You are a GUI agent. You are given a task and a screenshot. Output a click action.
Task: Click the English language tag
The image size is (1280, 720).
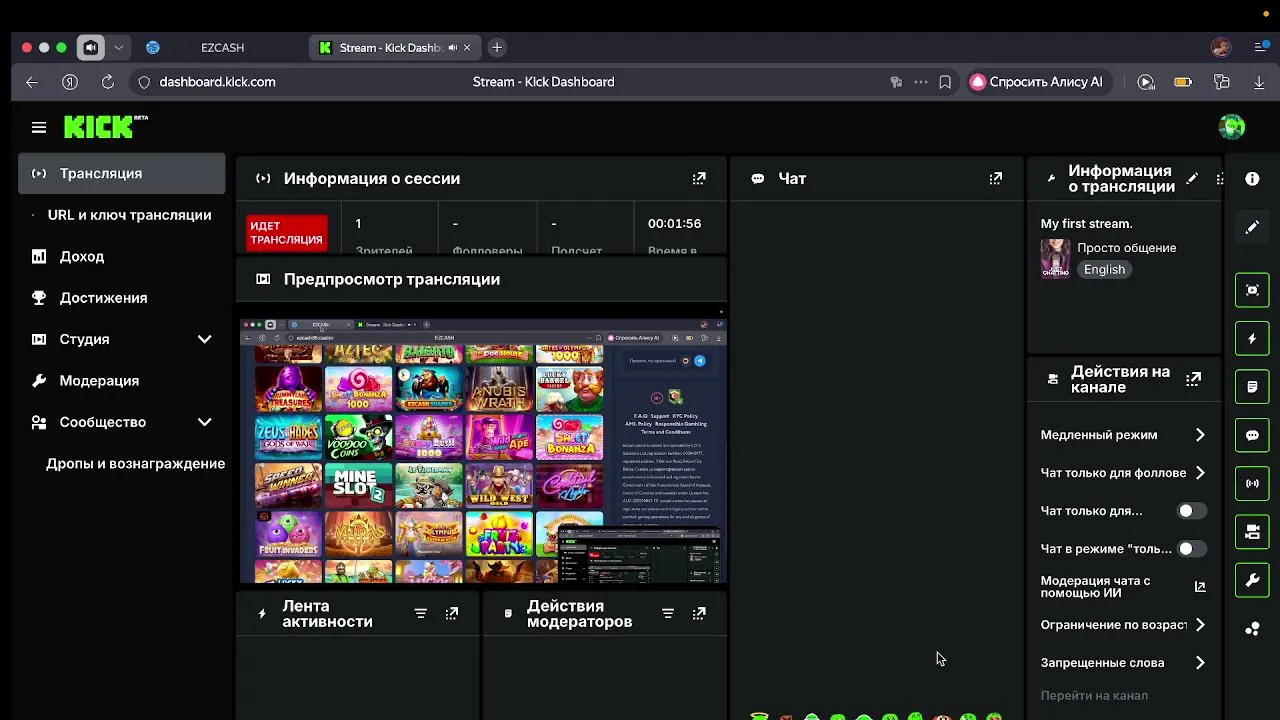pos(1104,270)
